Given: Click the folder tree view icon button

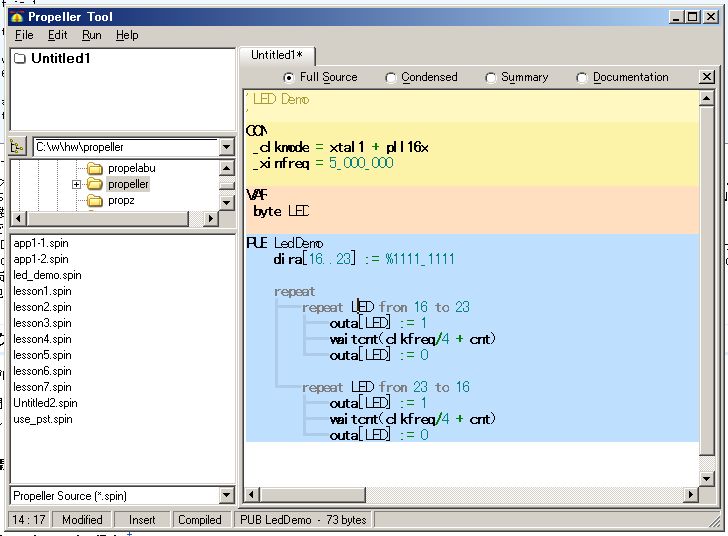Looking at the screenshot, I should coord(18,147).
